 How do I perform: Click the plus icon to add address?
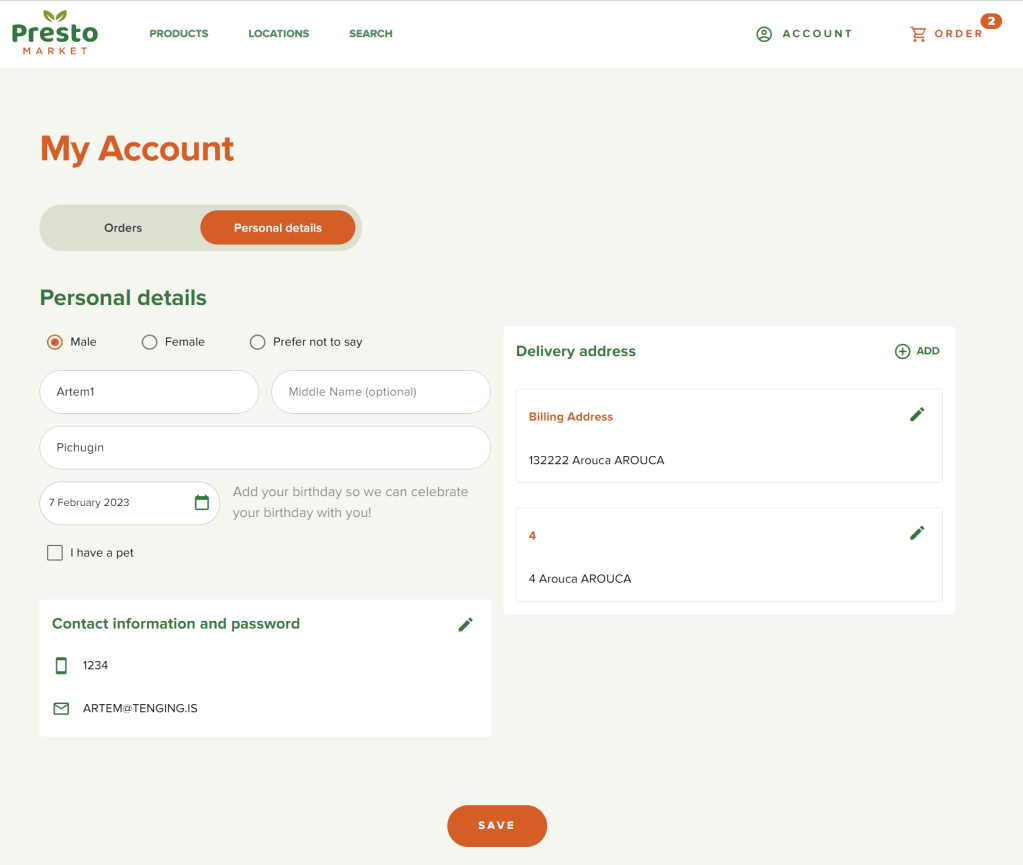(902, 351)
